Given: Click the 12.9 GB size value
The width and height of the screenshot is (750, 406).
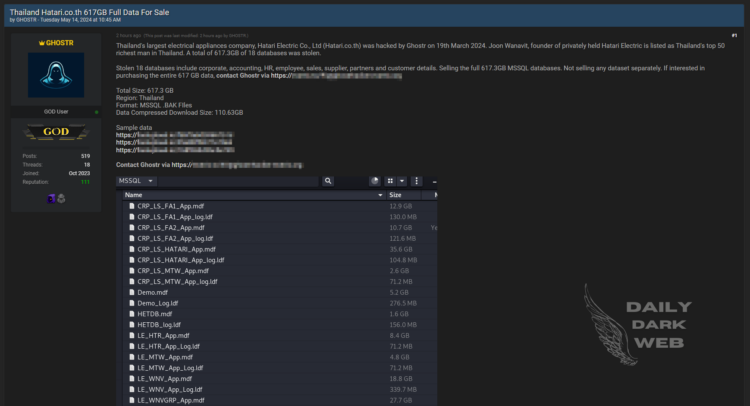Looking at the screenshot, I should [x=401, y=206].
